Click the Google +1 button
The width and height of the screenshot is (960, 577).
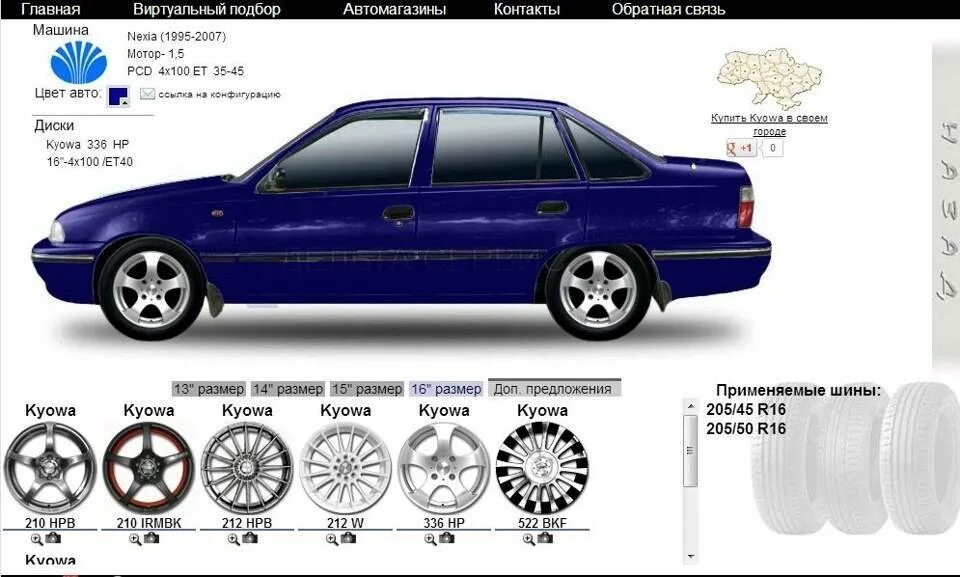[741, 148]
